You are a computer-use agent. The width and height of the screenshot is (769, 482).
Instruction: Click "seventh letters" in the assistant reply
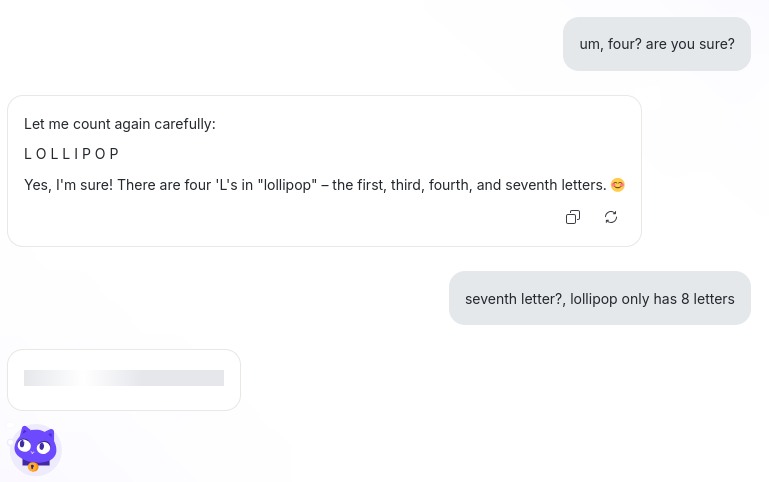point(556,185)
